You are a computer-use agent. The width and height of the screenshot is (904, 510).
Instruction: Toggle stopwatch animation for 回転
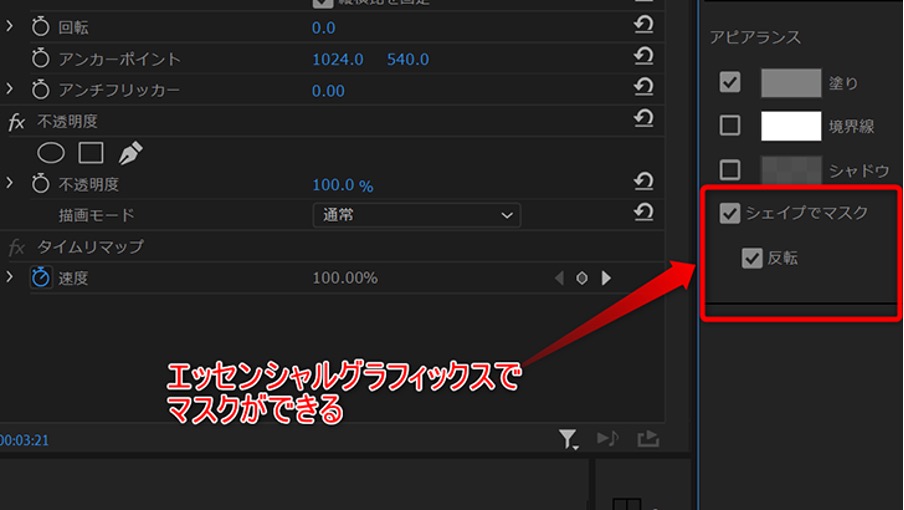(x=40, y=27)
